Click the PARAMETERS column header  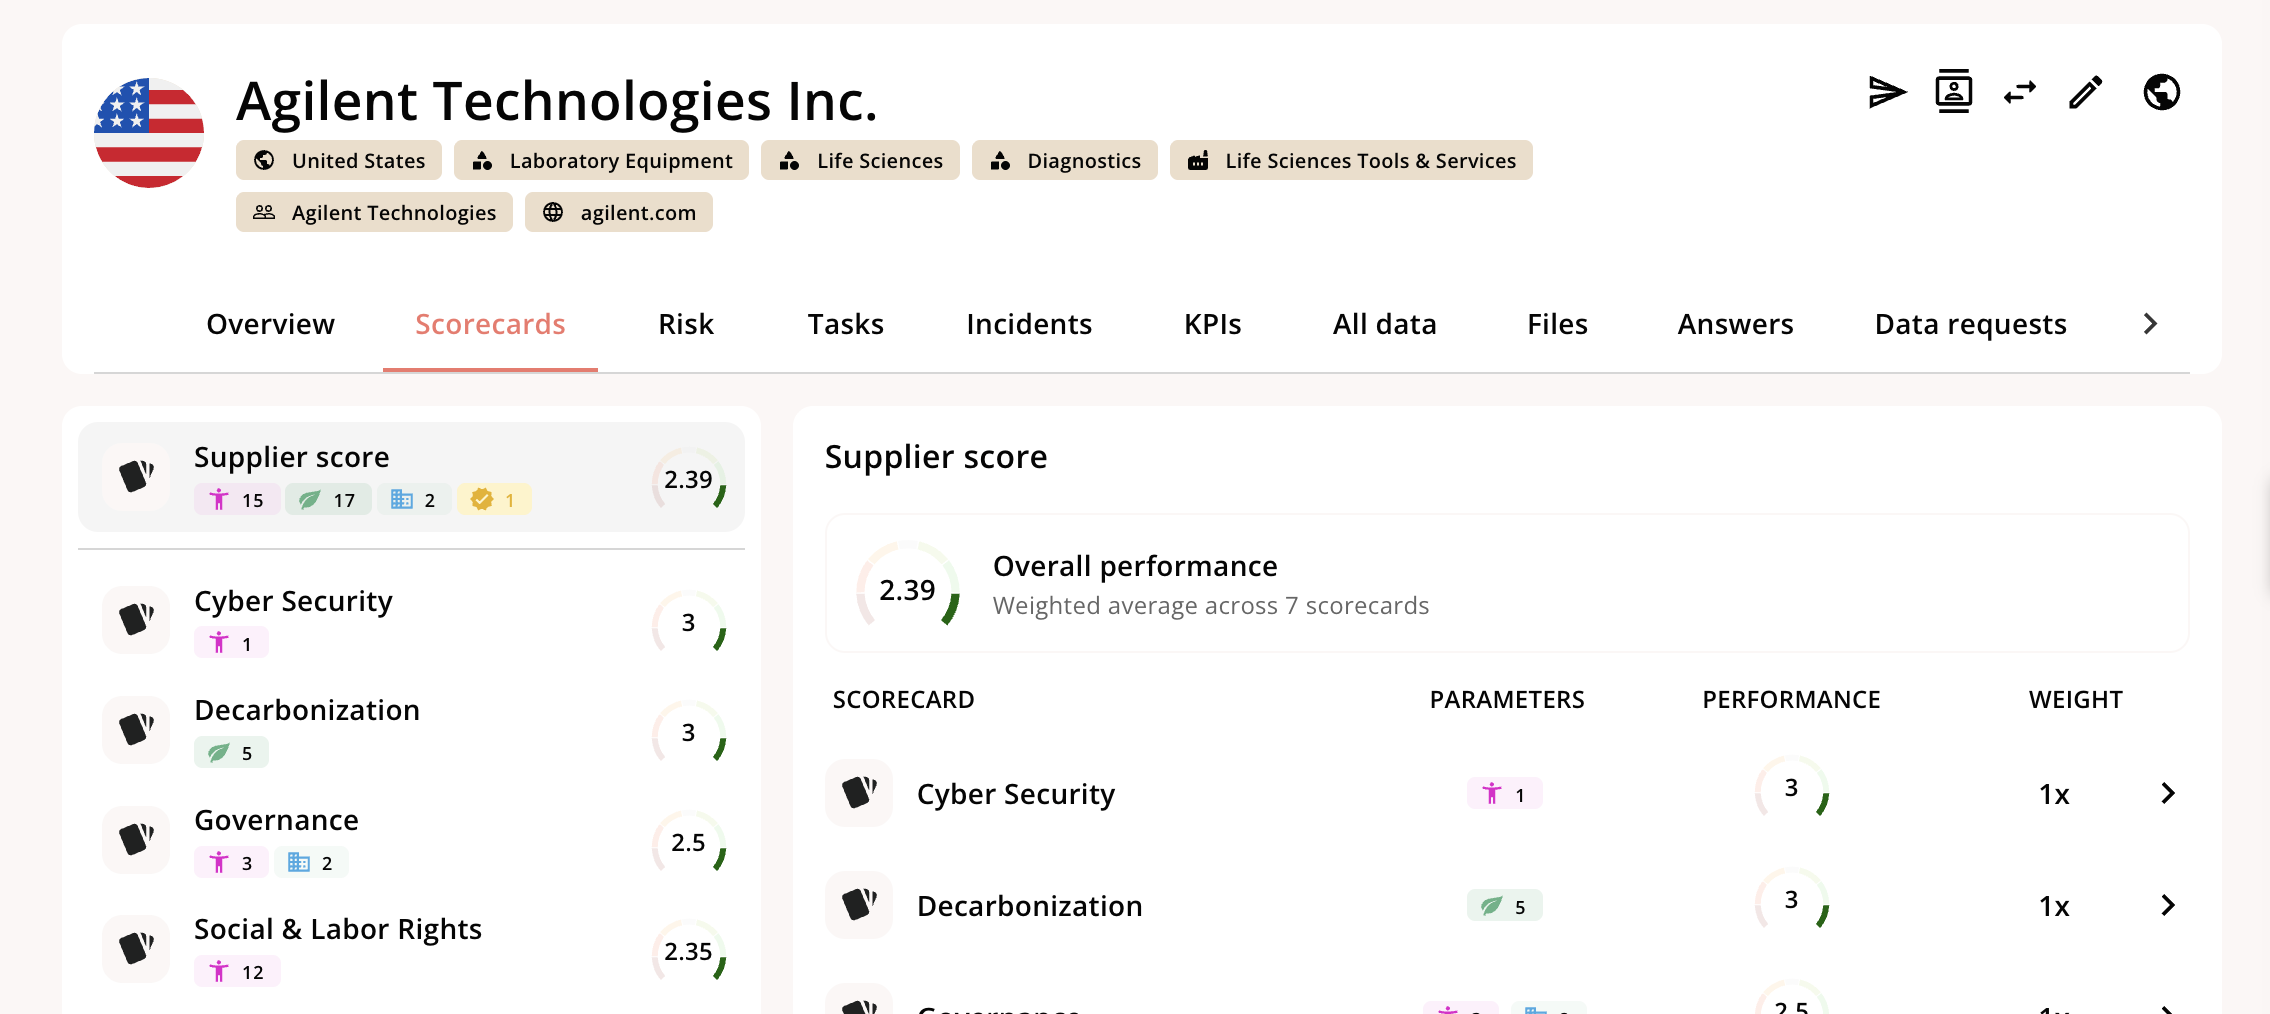[x=1506, y=699]
